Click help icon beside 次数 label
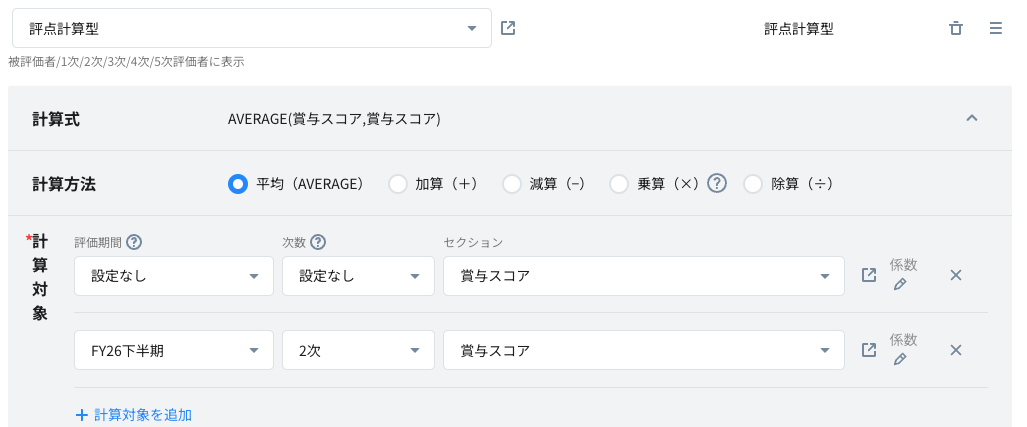 coord(319,242)
